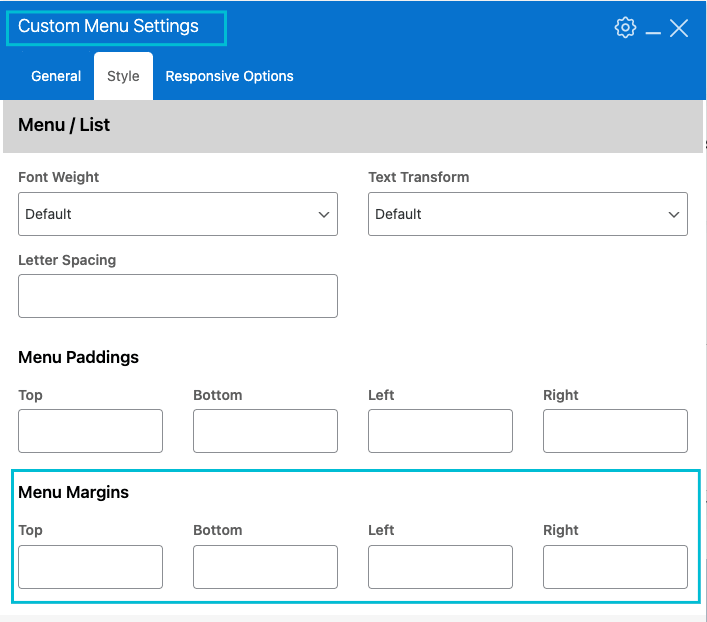
Task: Click into the Menu Paddings Left field
Action: click(440, 431)
